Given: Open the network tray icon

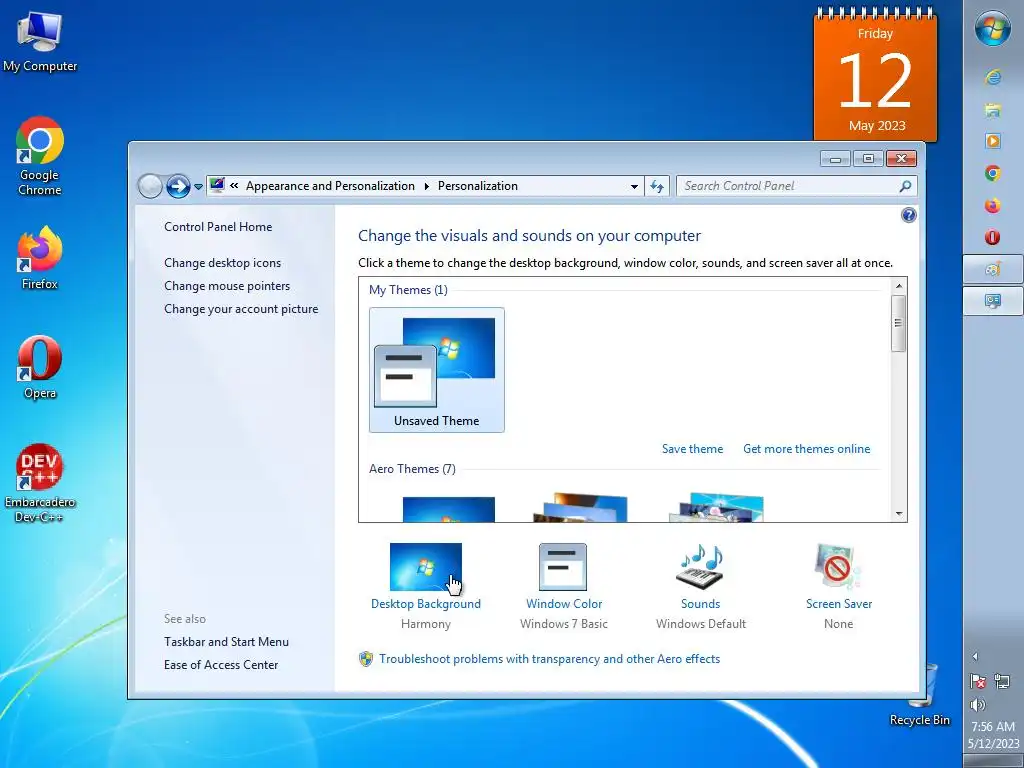Looking at the screenshot, I should (1002, 681).
